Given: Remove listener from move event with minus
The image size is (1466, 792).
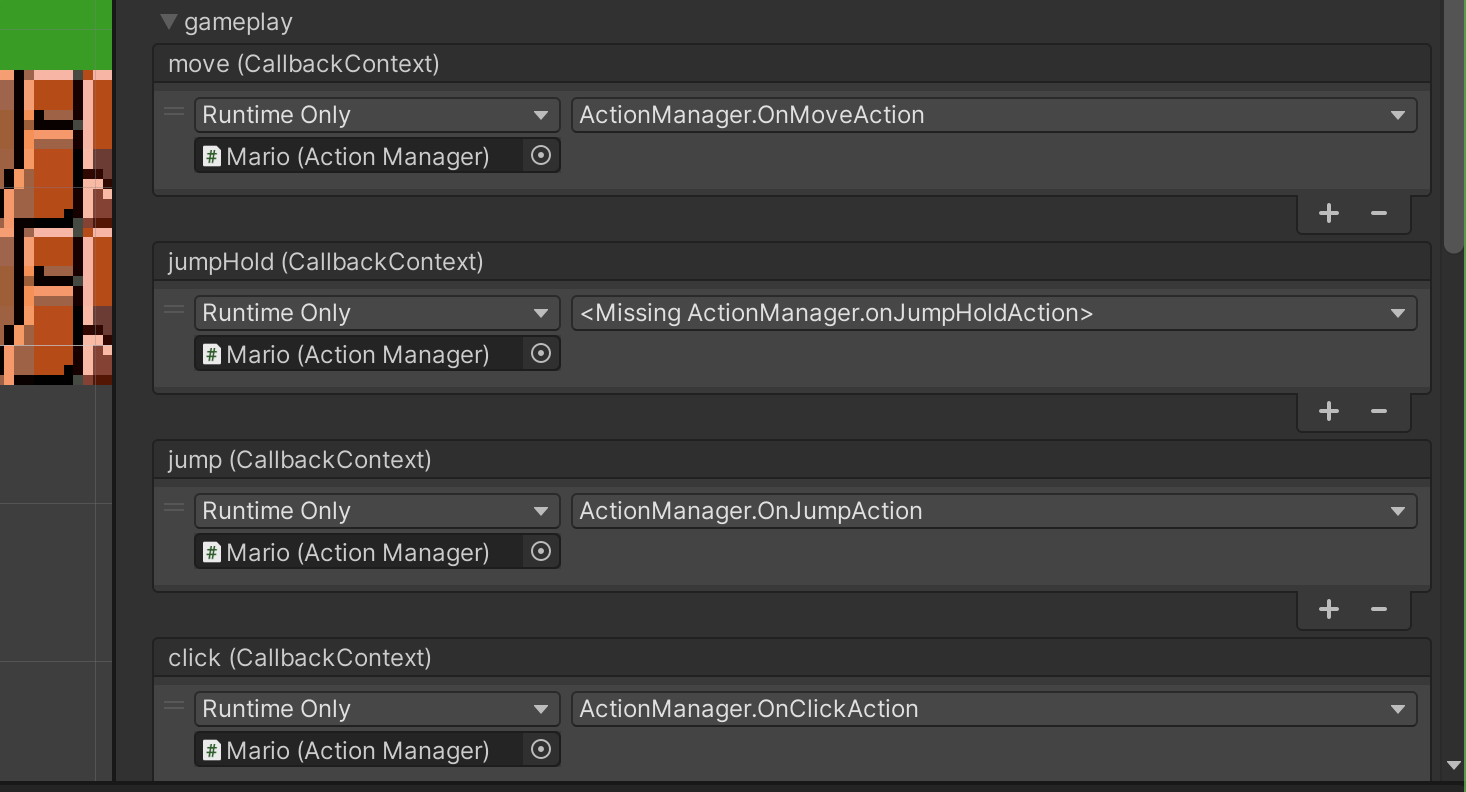Looking at the screenshot, I should [x=1379, y=213].
